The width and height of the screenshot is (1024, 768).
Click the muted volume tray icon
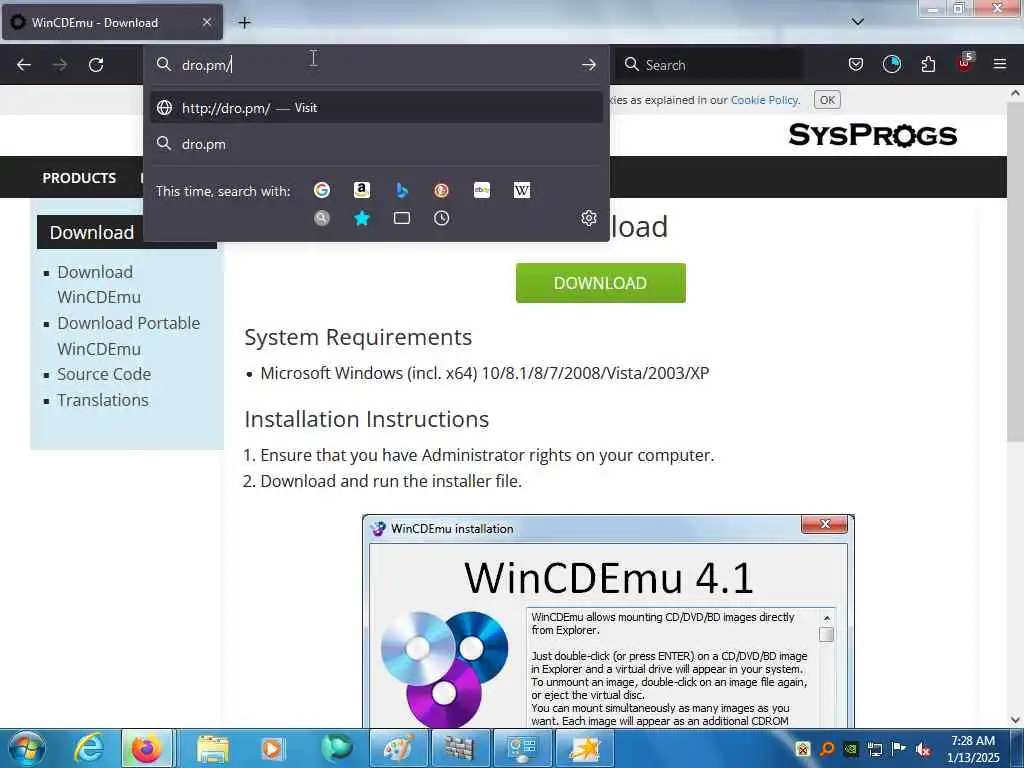pos(923,749)
